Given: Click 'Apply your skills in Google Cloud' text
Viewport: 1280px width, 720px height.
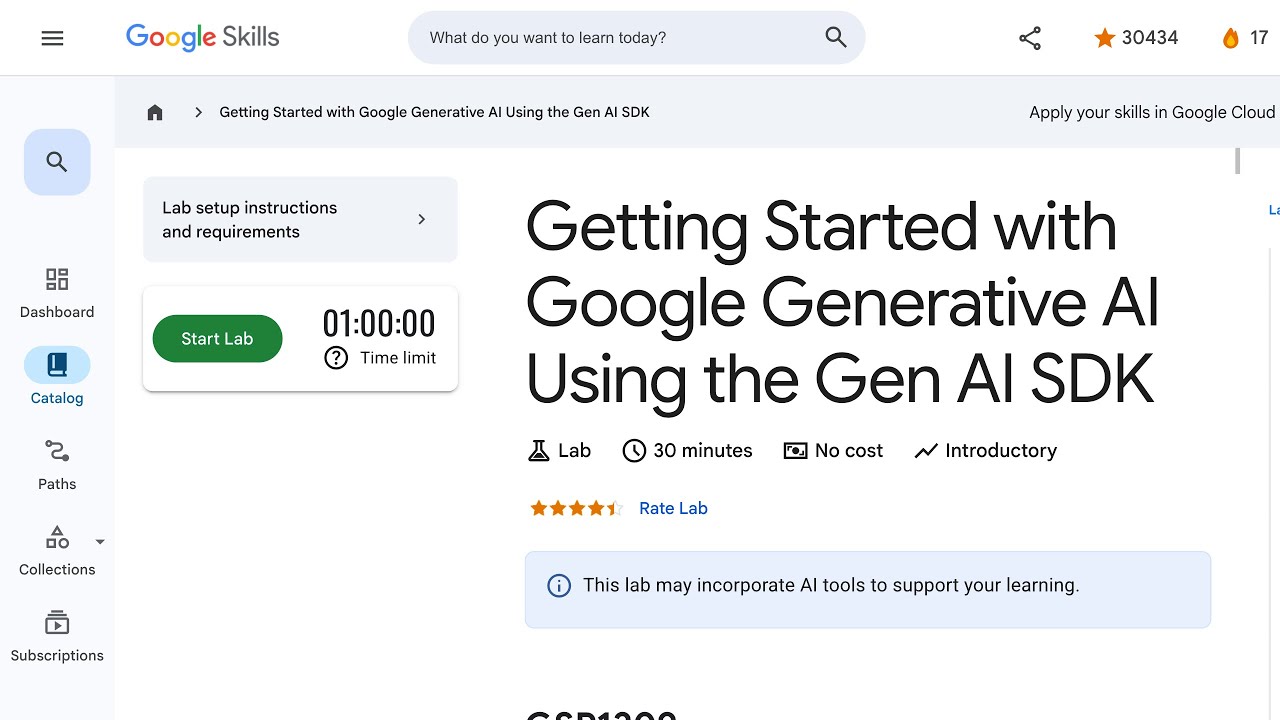Looking at the screenshot, I should 1152,112.
